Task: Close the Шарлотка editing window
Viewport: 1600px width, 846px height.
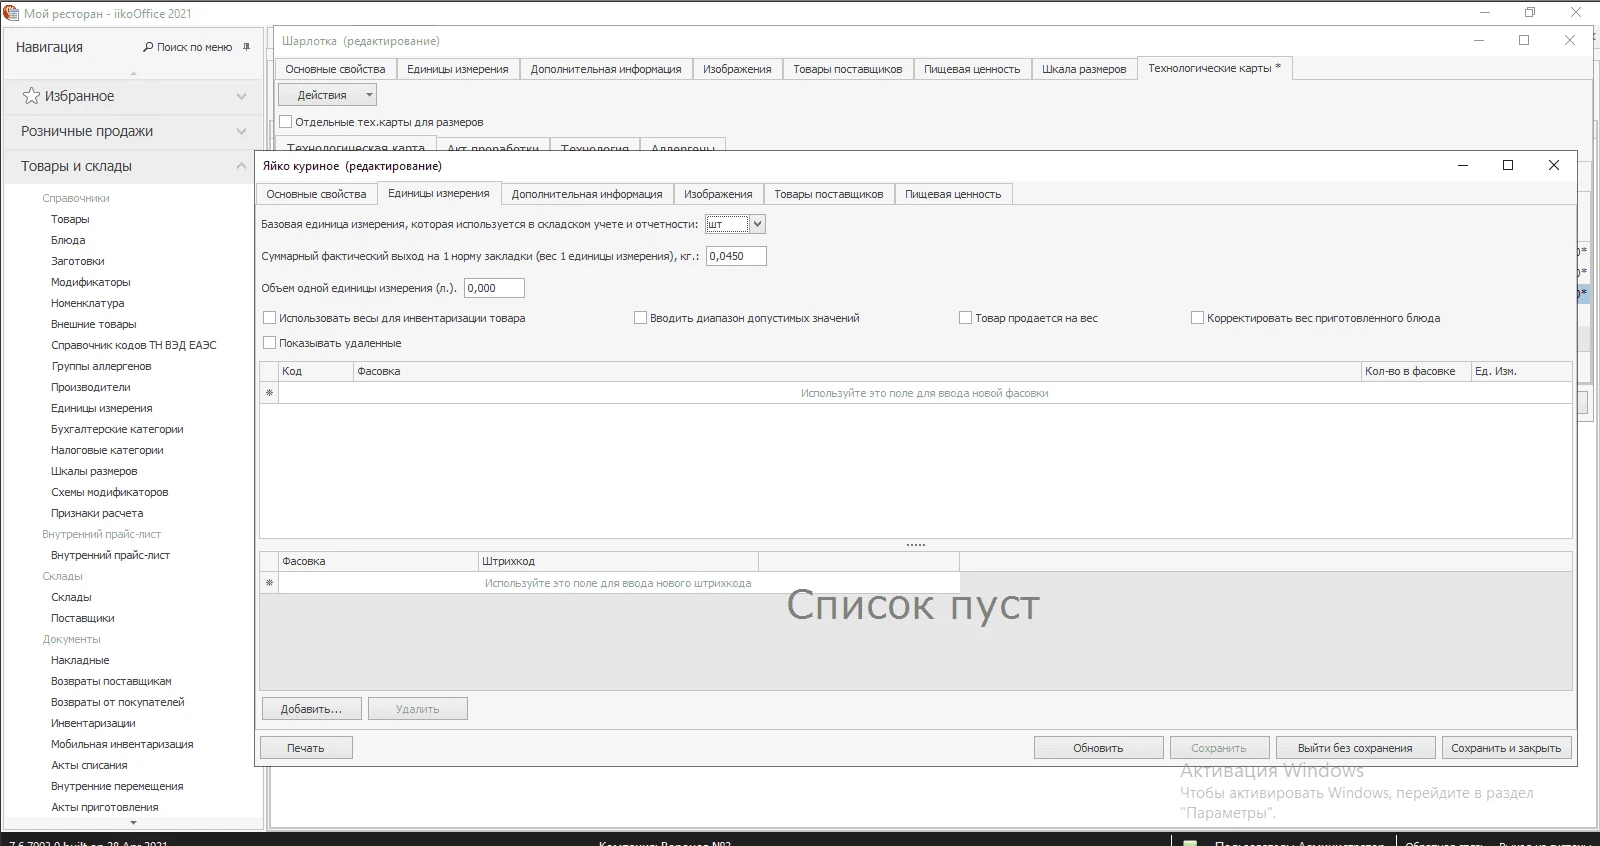Action: (x=1569, y=40)
